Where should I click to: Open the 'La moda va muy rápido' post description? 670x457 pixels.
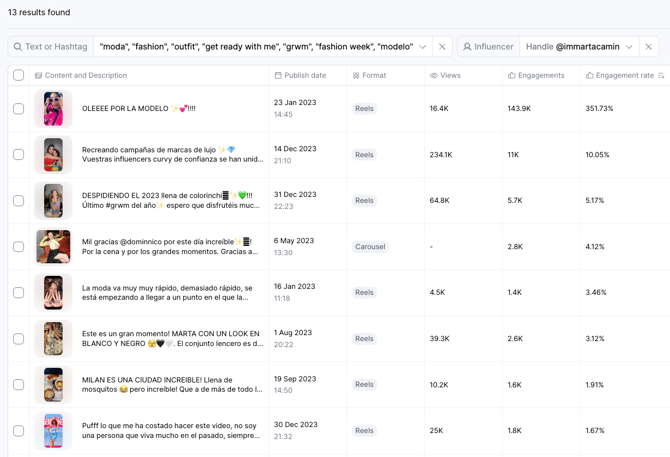pyautogui.click(x=172, y=293)
